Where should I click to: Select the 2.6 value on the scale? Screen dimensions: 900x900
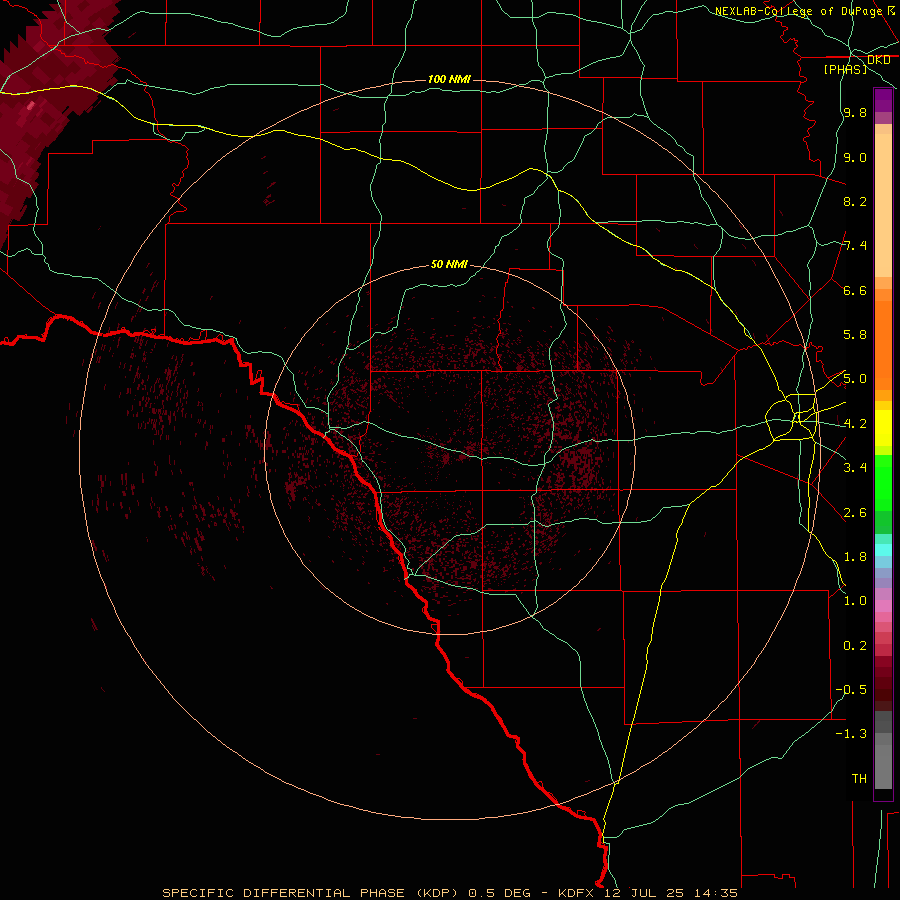tap(855, 513)
